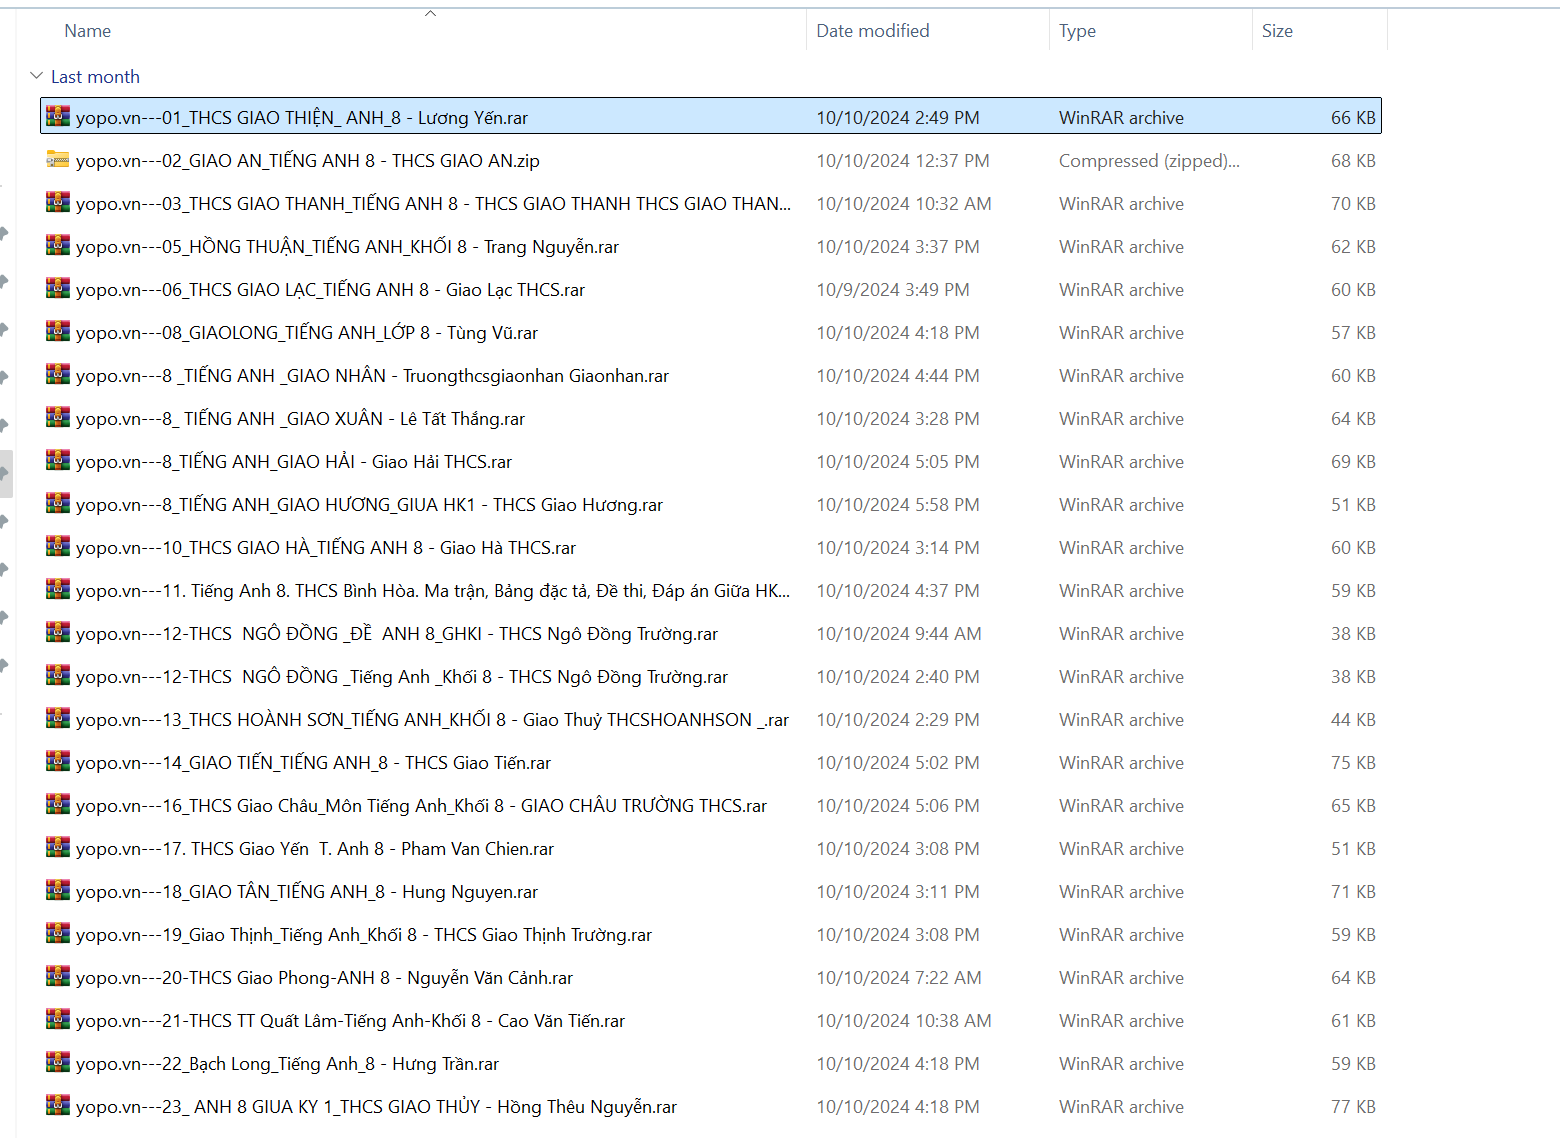The image size is (1560, 1144).
Task: Select file name GIAO HẢI - Giao Hải THCS.rar
Action: 294,462
